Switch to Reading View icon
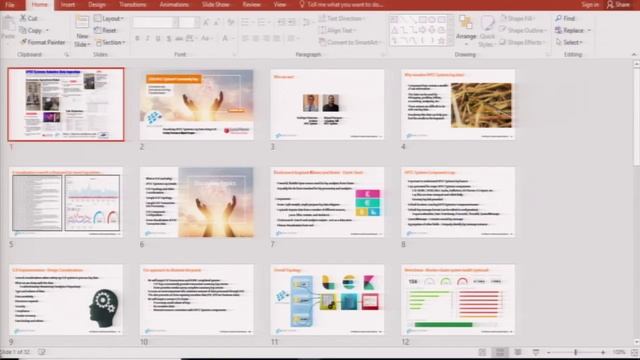Screen dimensions: 640x360 click(x=518, y=352)
